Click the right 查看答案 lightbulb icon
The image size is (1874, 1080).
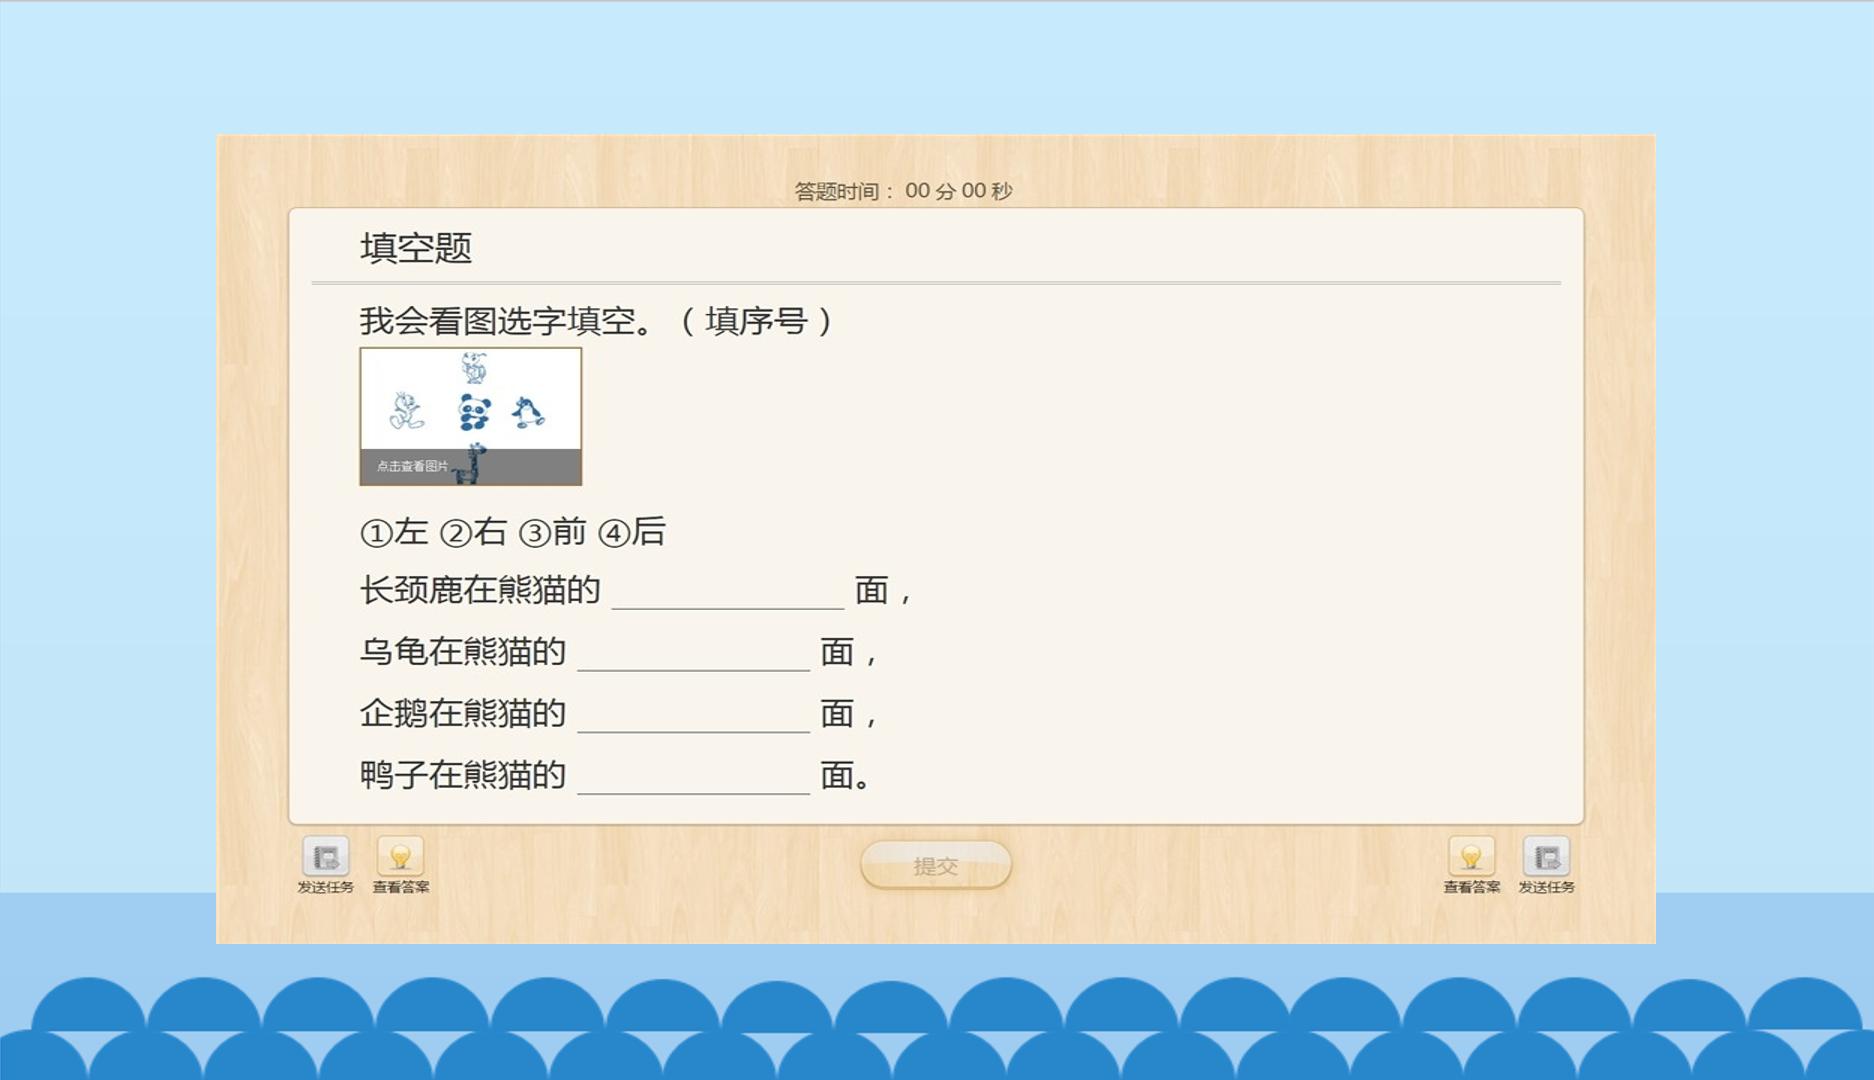(1471, 857)
